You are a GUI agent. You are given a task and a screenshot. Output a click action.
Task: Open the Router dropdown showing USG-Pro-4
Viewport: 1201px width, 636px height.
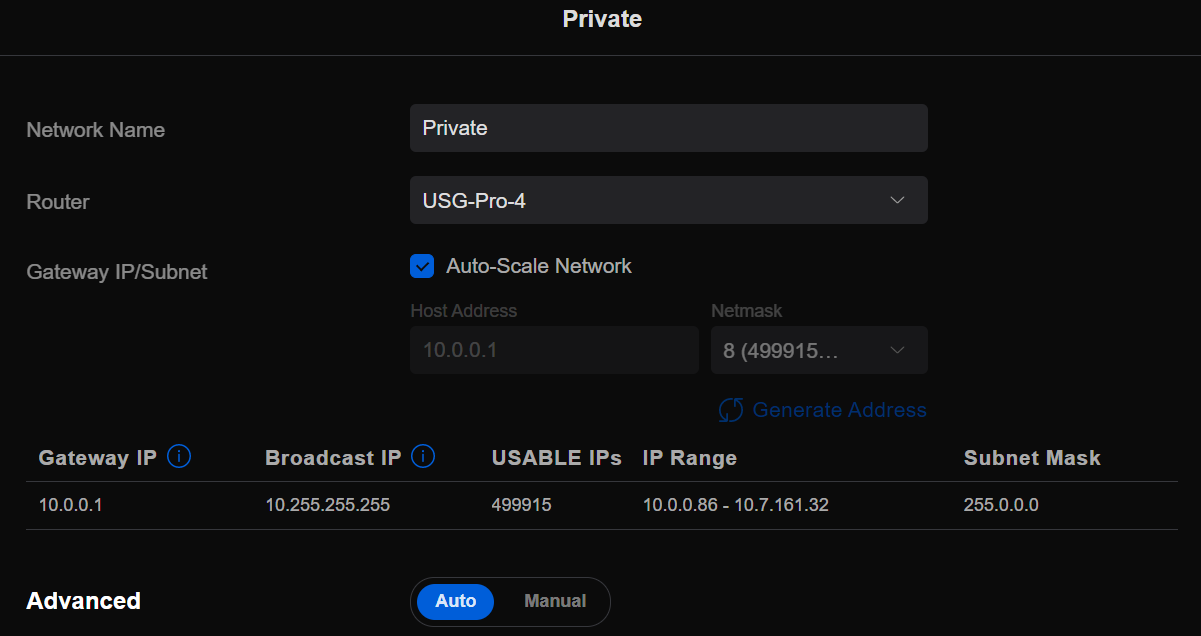click(x=668, y=201)
